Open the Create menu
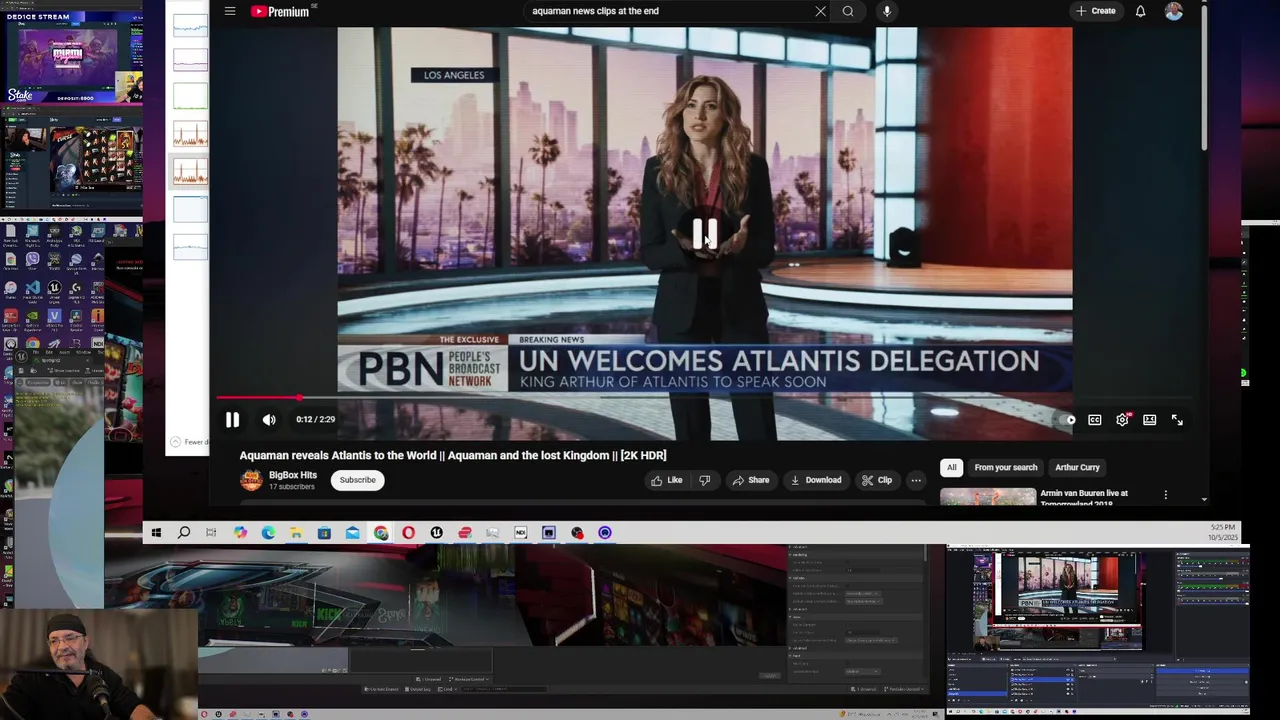This screenshot has height=720, width=1280. [x=1096, y=11]
